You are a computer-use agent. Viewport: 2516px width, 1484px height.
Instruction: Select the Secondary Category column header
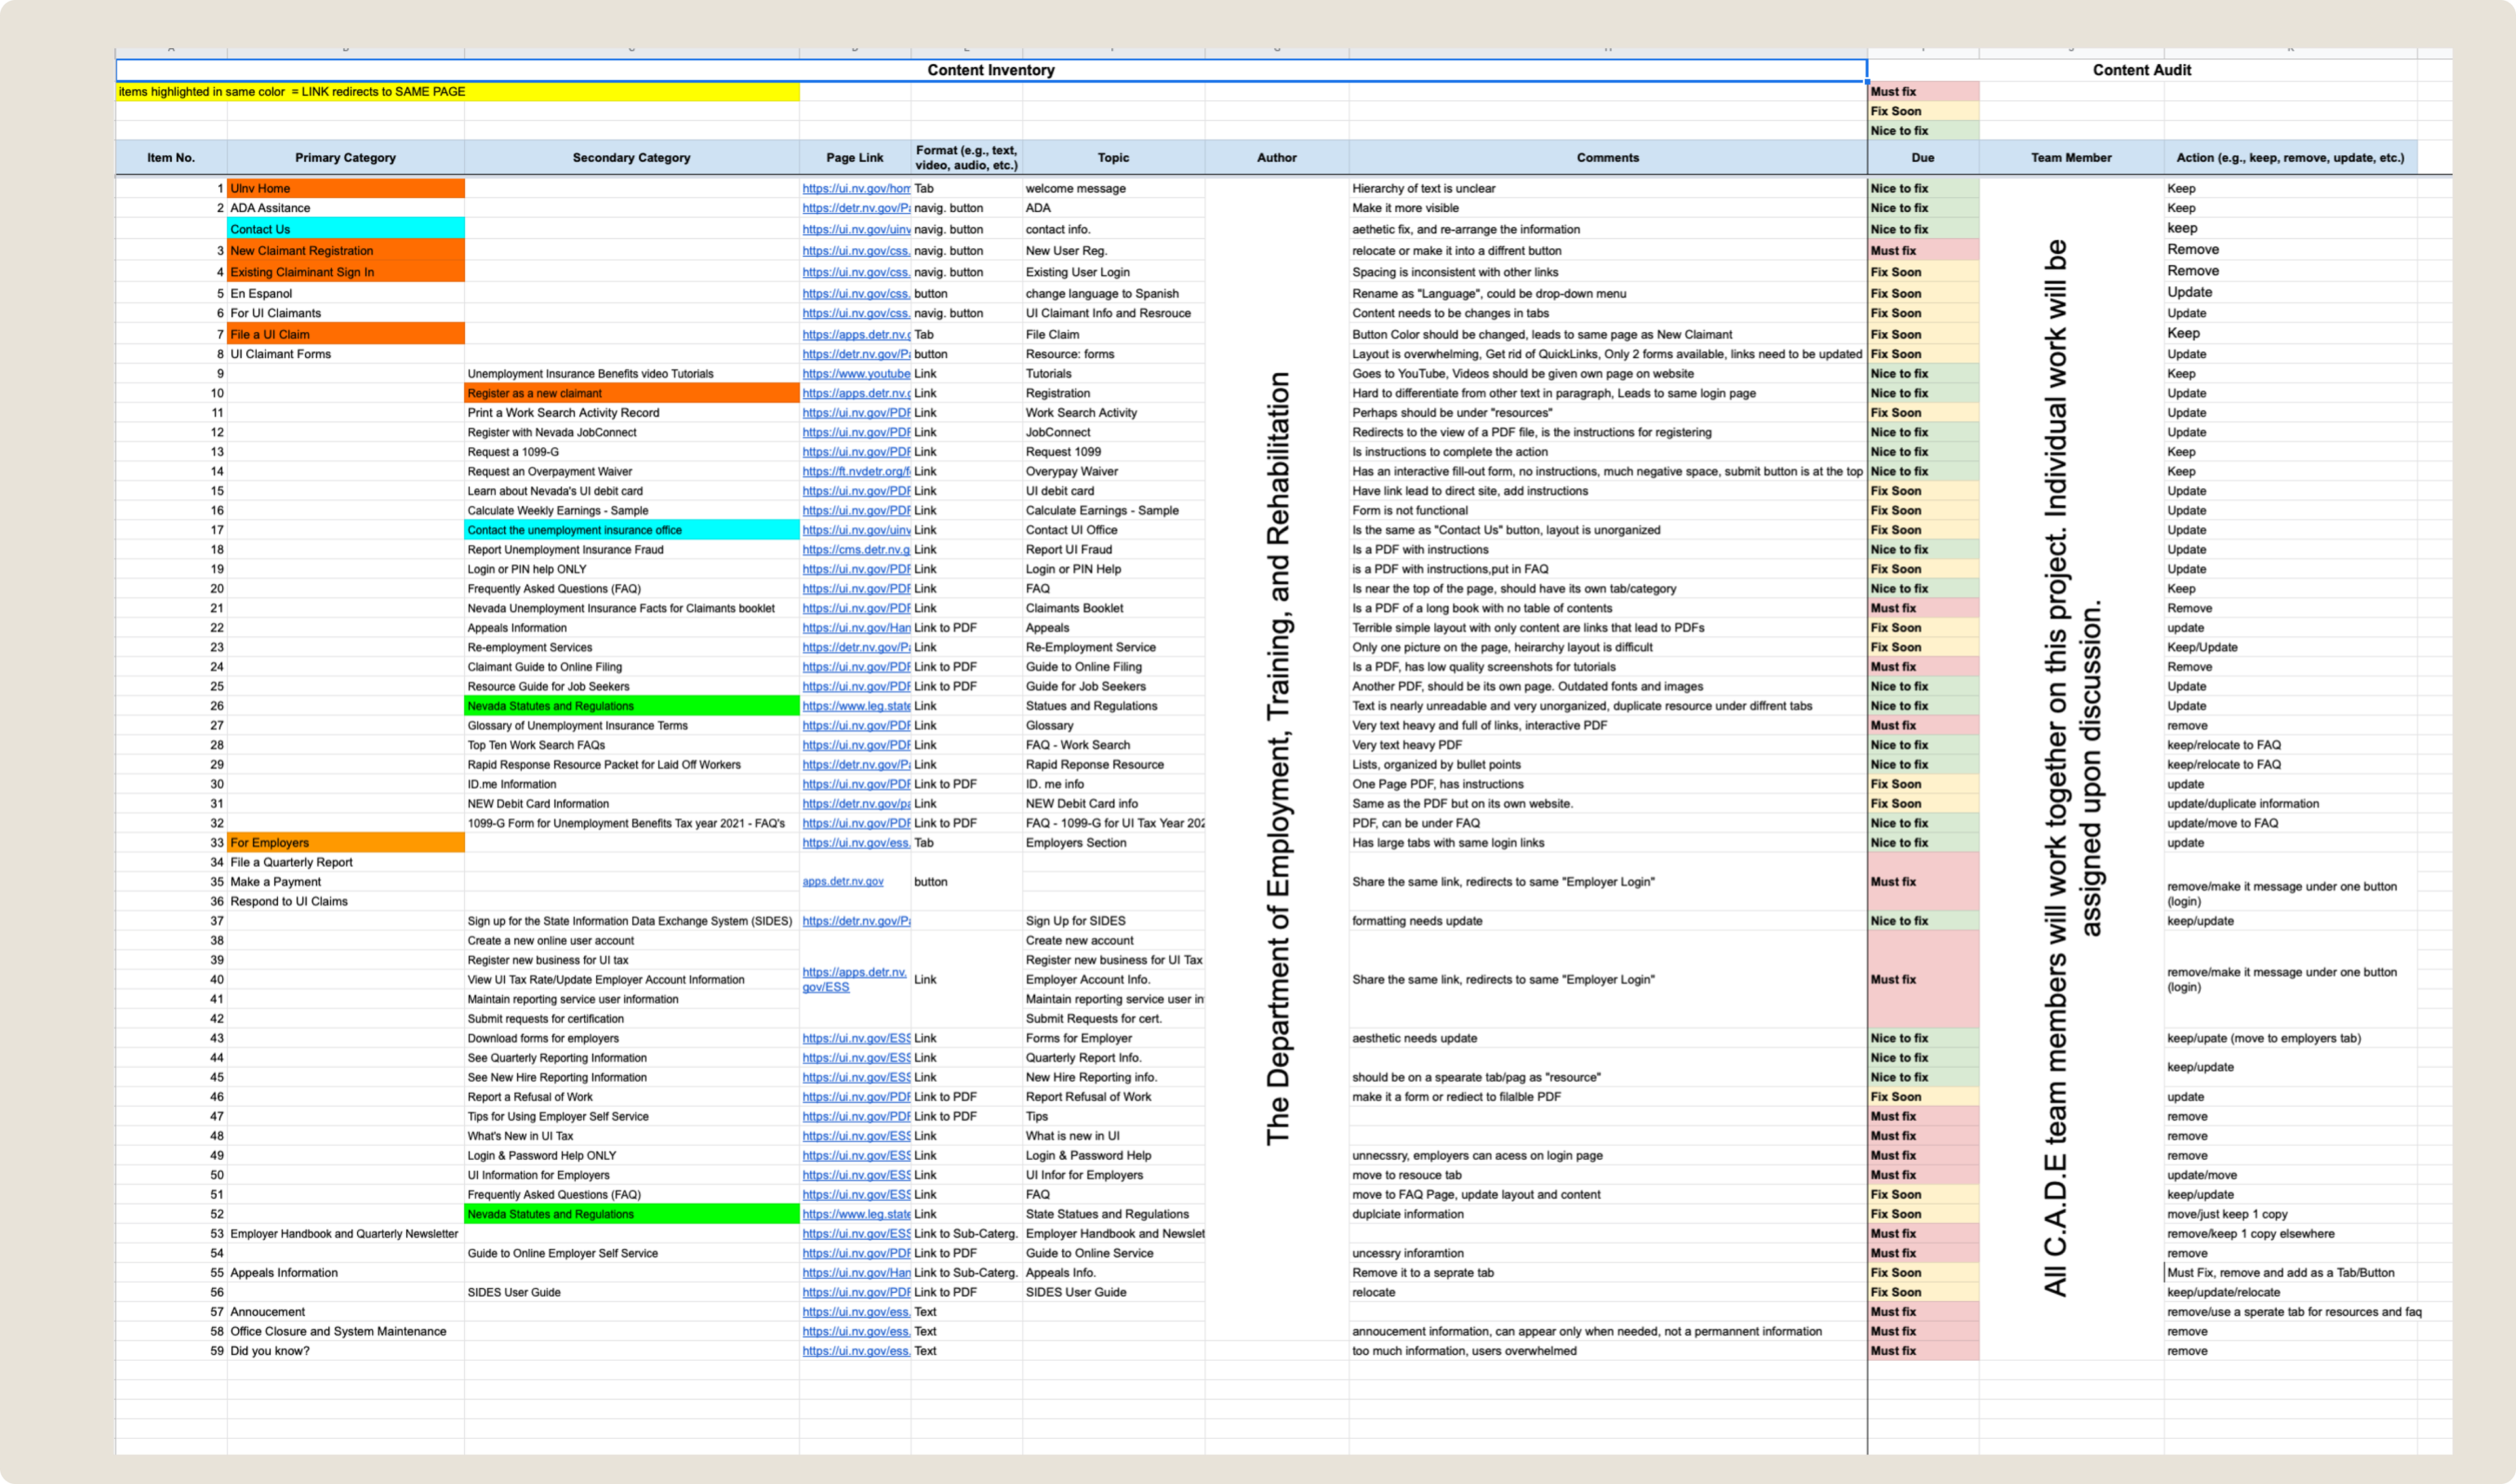[631, 157]
